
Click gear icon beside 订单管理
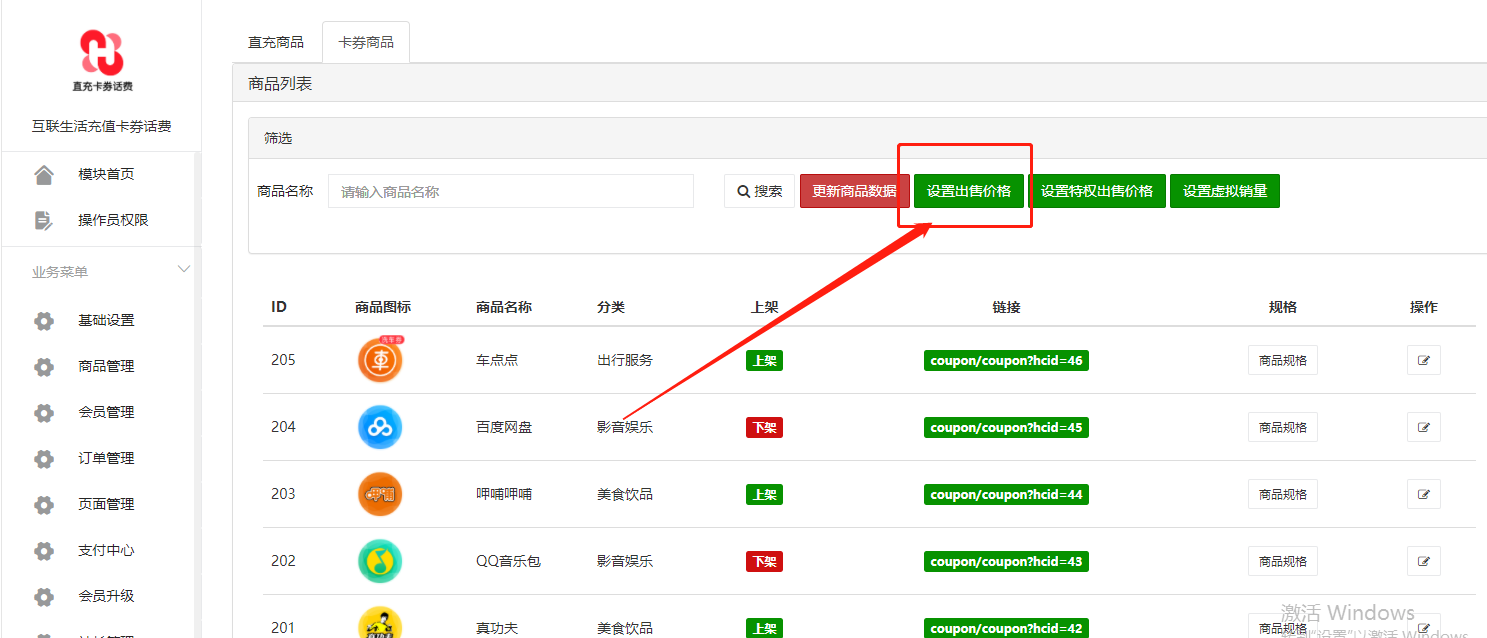(x=43, y=459)
